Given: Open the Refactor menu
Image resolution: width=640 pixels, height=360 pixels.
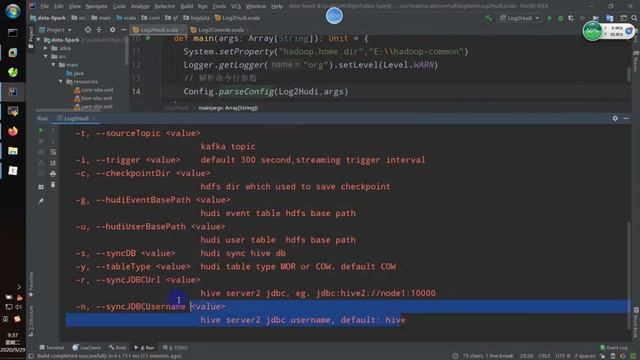Looking at the screenshot, I should tap(164, 6).
